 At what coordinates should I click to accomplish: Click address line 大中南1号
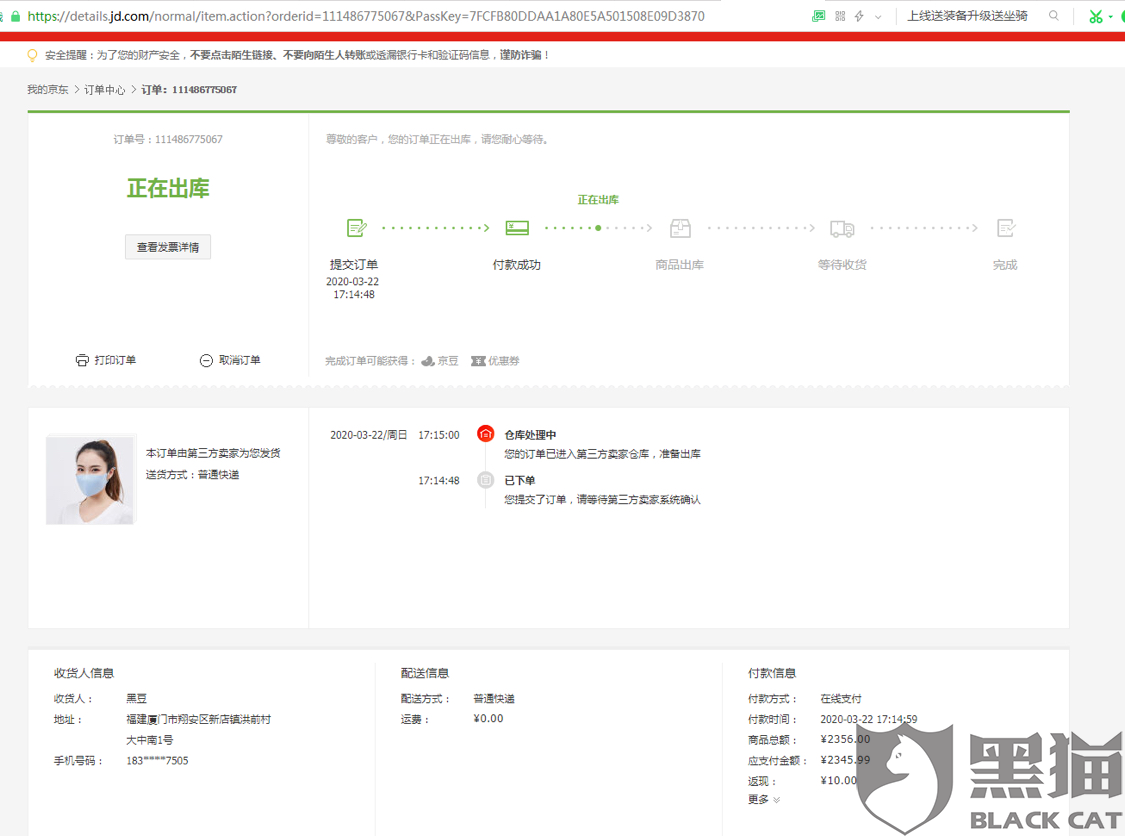[x=149, y=740]
